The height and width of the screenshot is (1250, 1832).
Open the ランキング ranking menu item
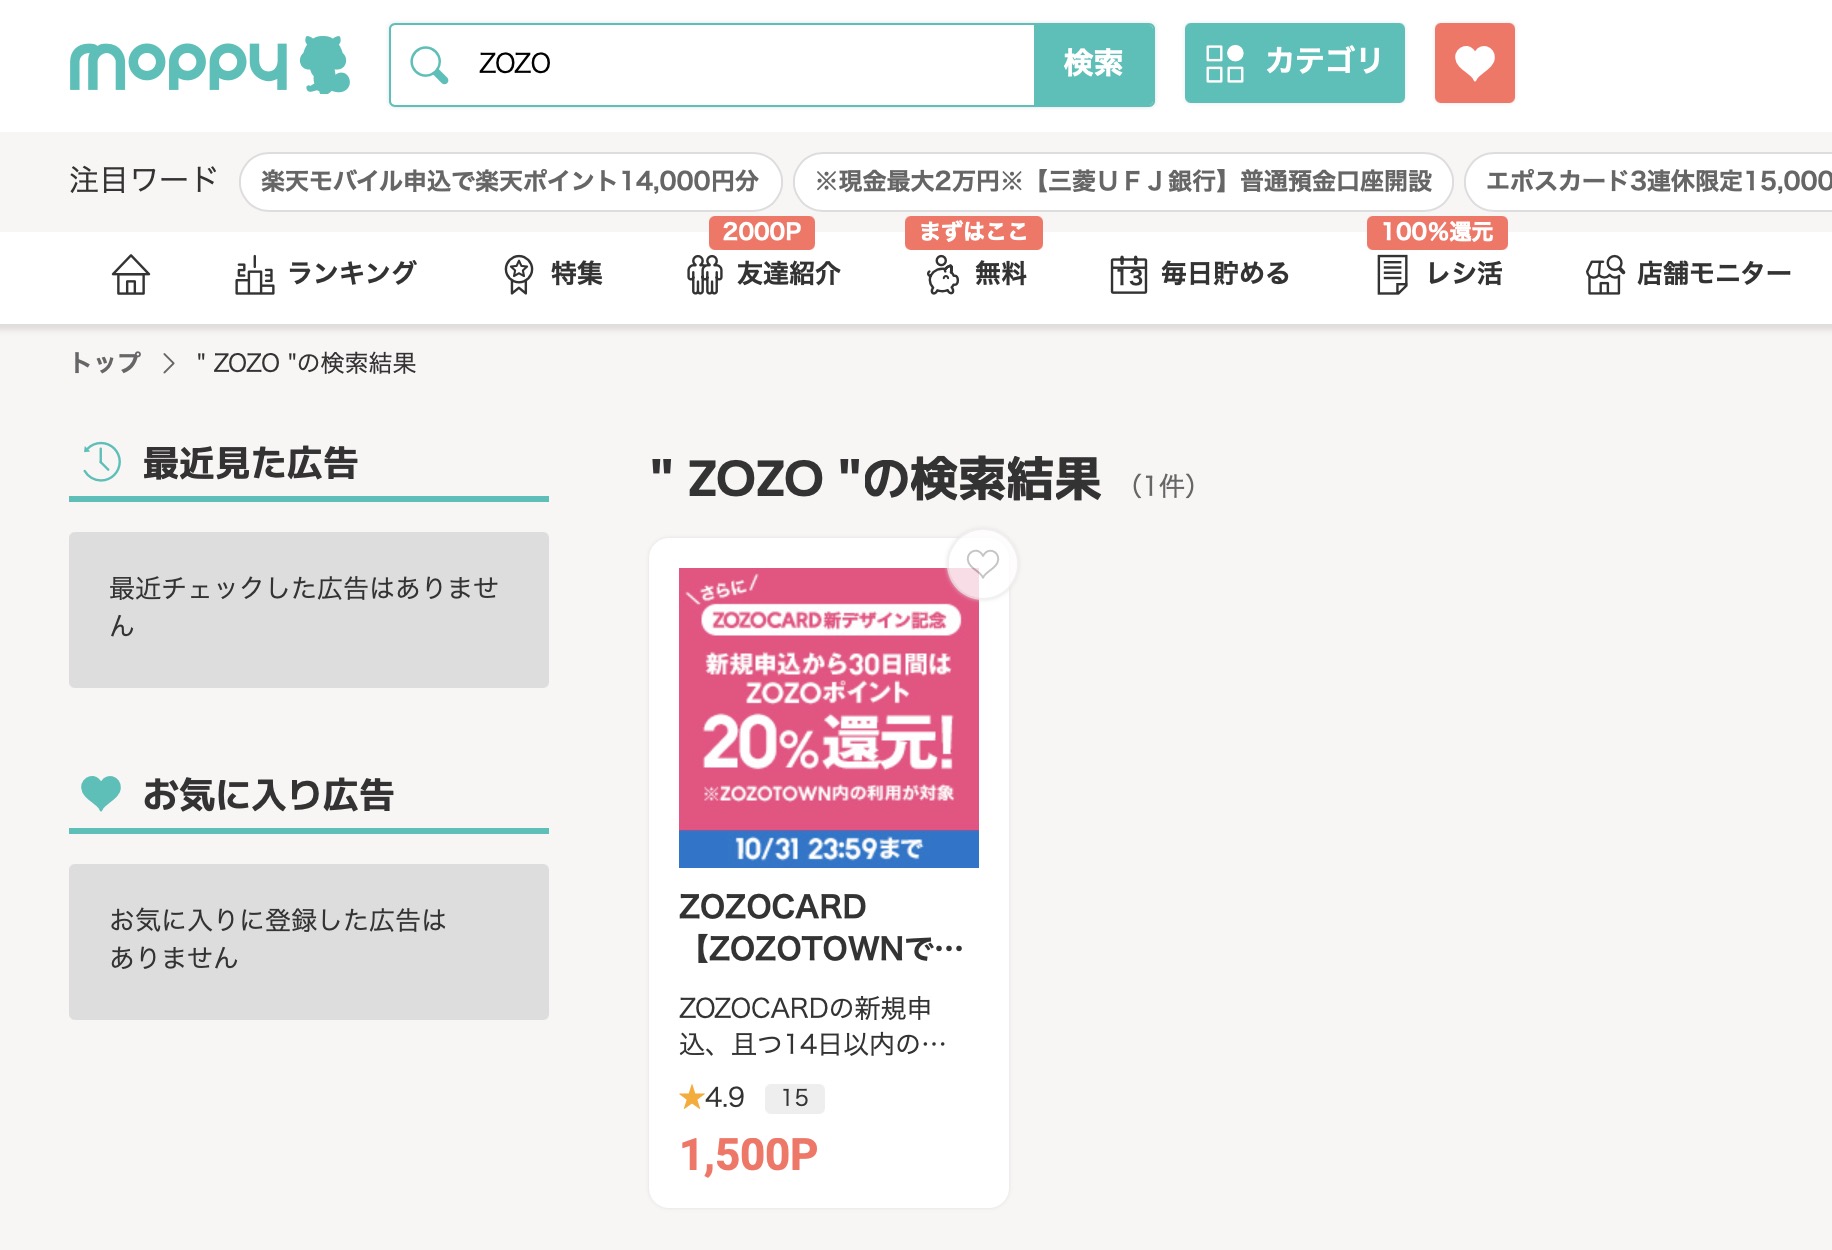tap(325, 274)
